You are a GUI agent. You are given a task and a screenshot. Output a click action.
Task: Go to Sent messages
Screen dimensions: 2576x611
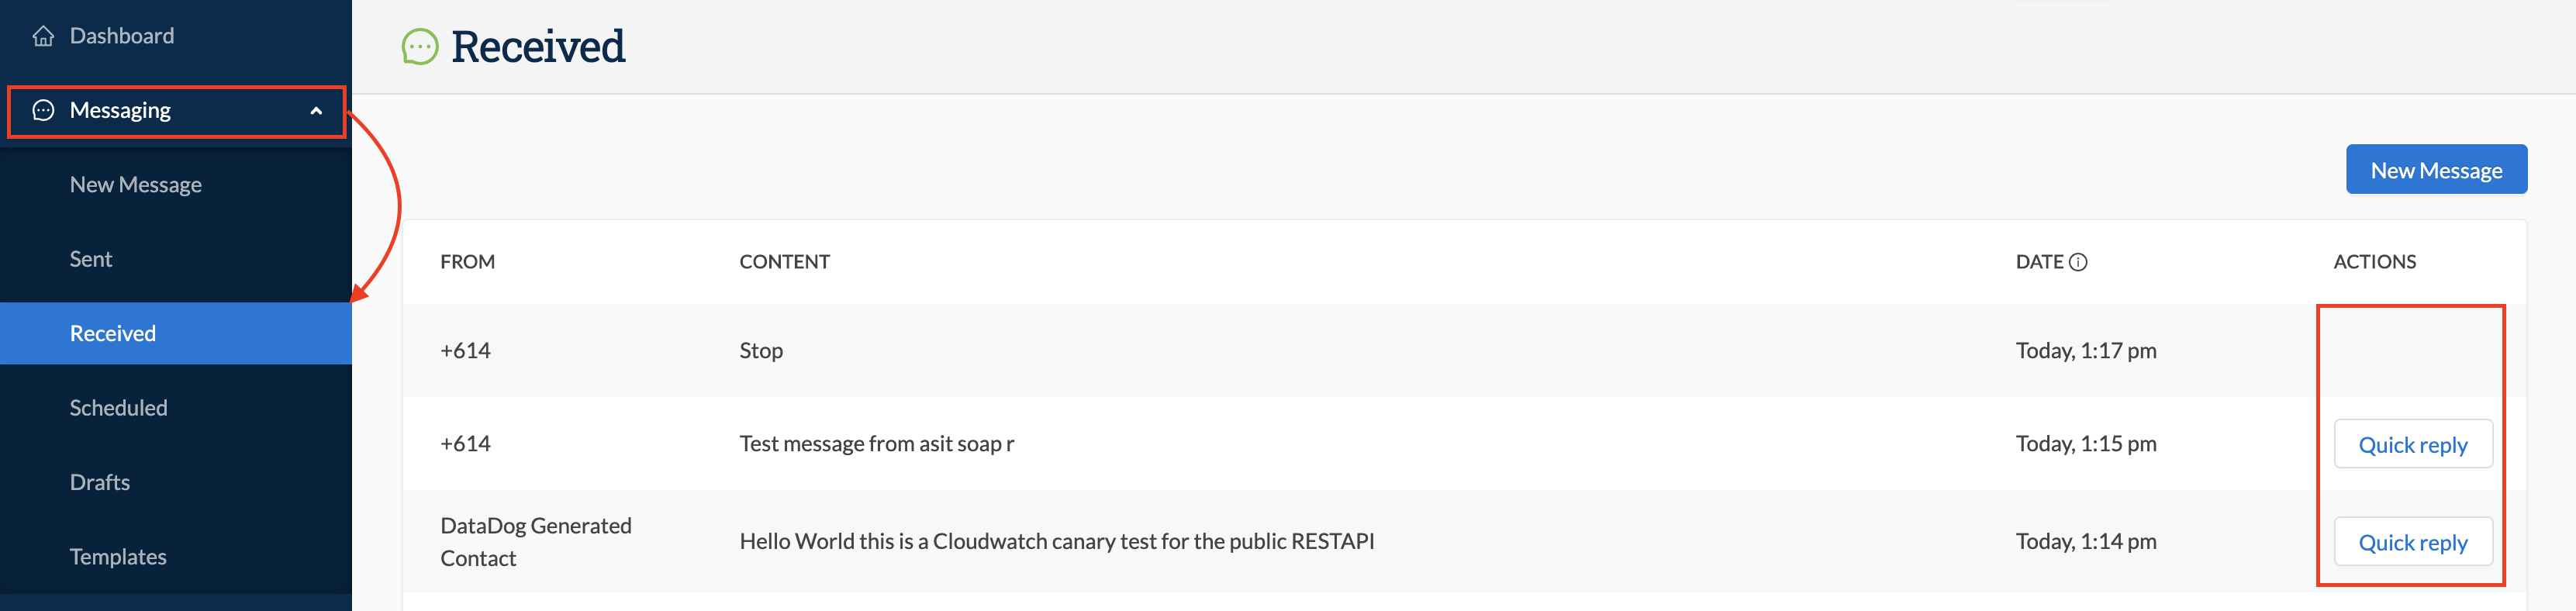click(x=91, y=259)
